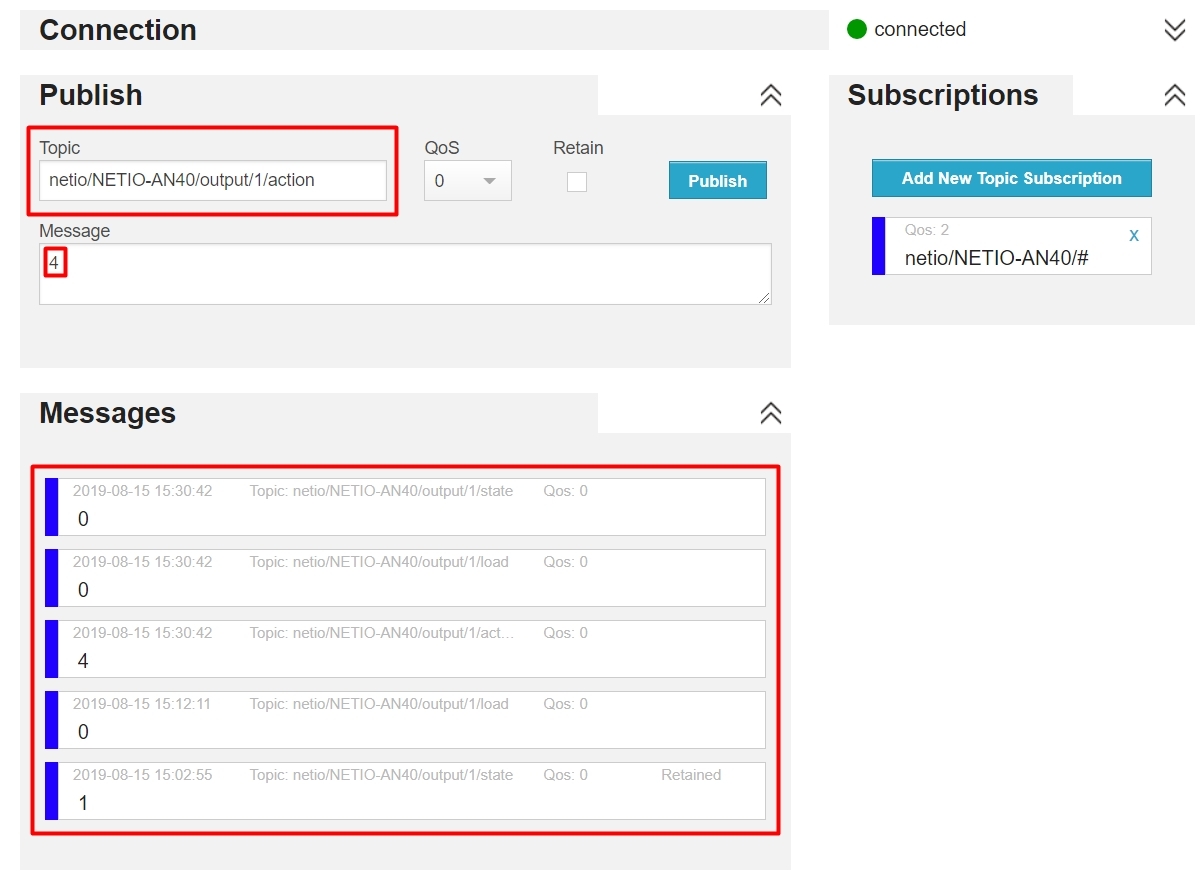This screenshot has width=1204, height=883.
Task: Focus the Topic input field
Action: (212, 181)
